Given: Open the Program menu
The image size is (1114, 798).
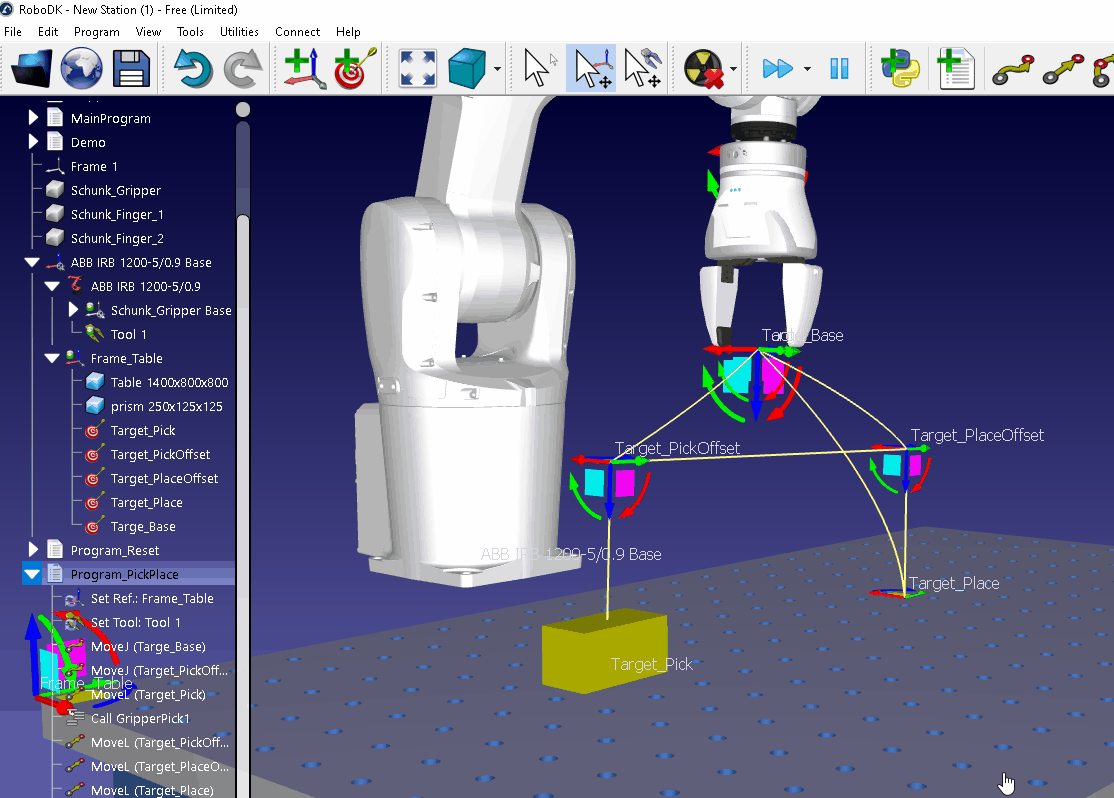Looking at the screenshot, I should pyautogui.click(x=97, y=32).
